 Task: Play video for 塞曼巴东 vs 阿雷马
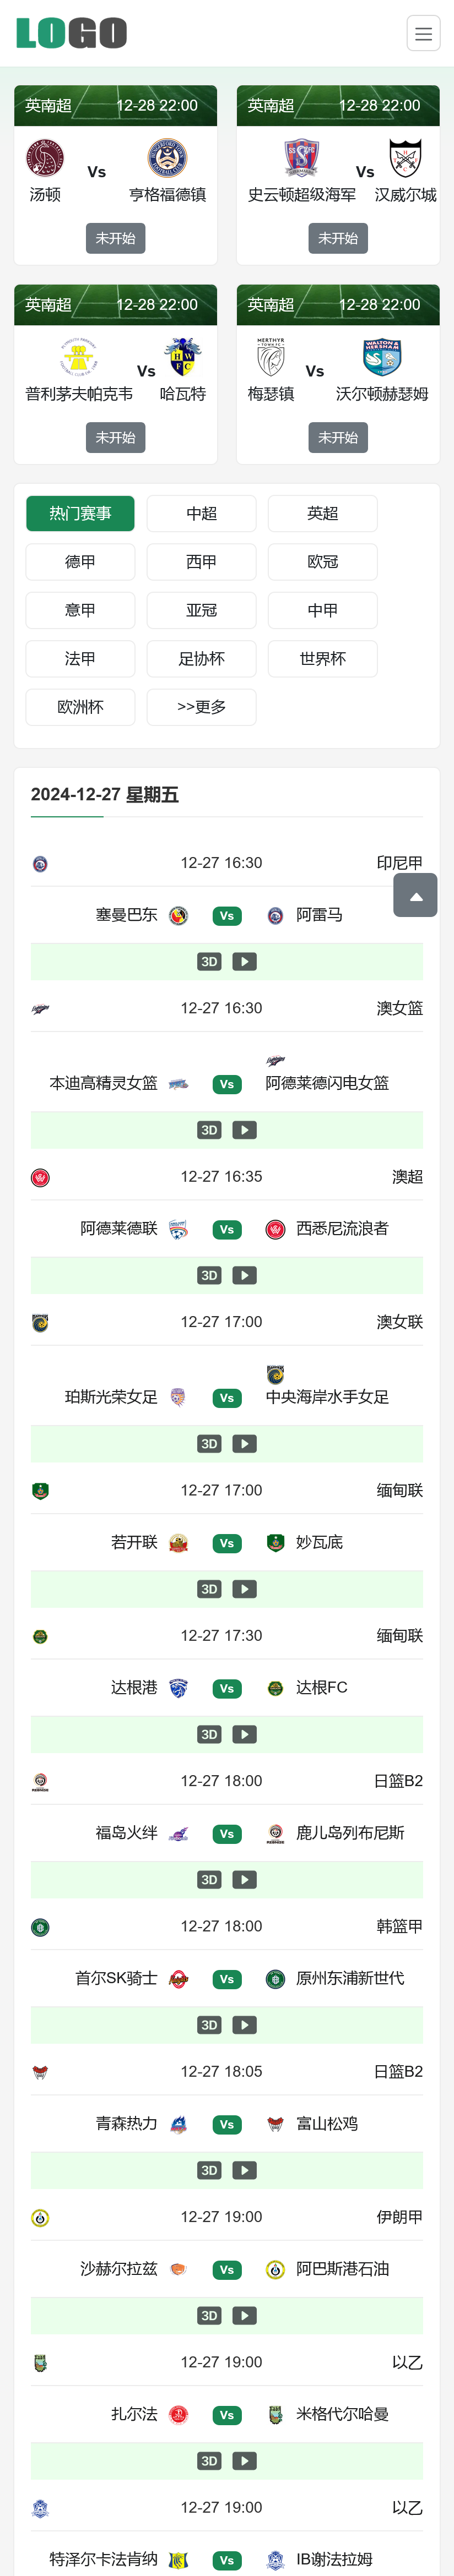[x=245, y=961]
